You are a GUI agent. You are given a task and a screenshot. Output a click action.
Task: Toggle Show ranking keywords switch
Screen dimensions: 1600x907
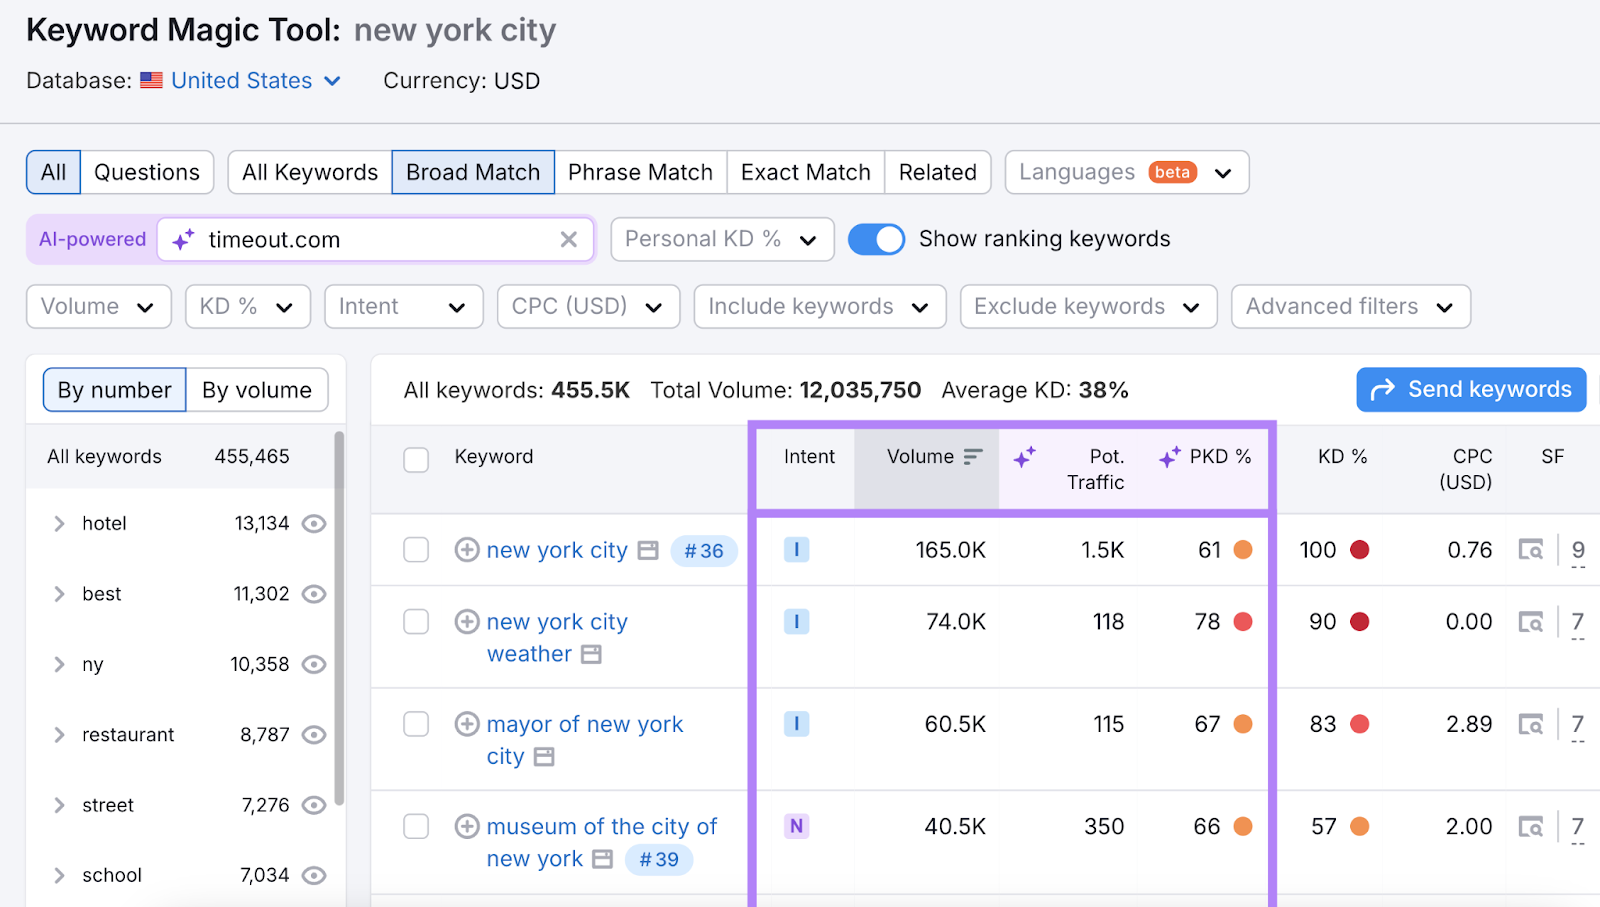pyautogui.click(x=876, y=240)
